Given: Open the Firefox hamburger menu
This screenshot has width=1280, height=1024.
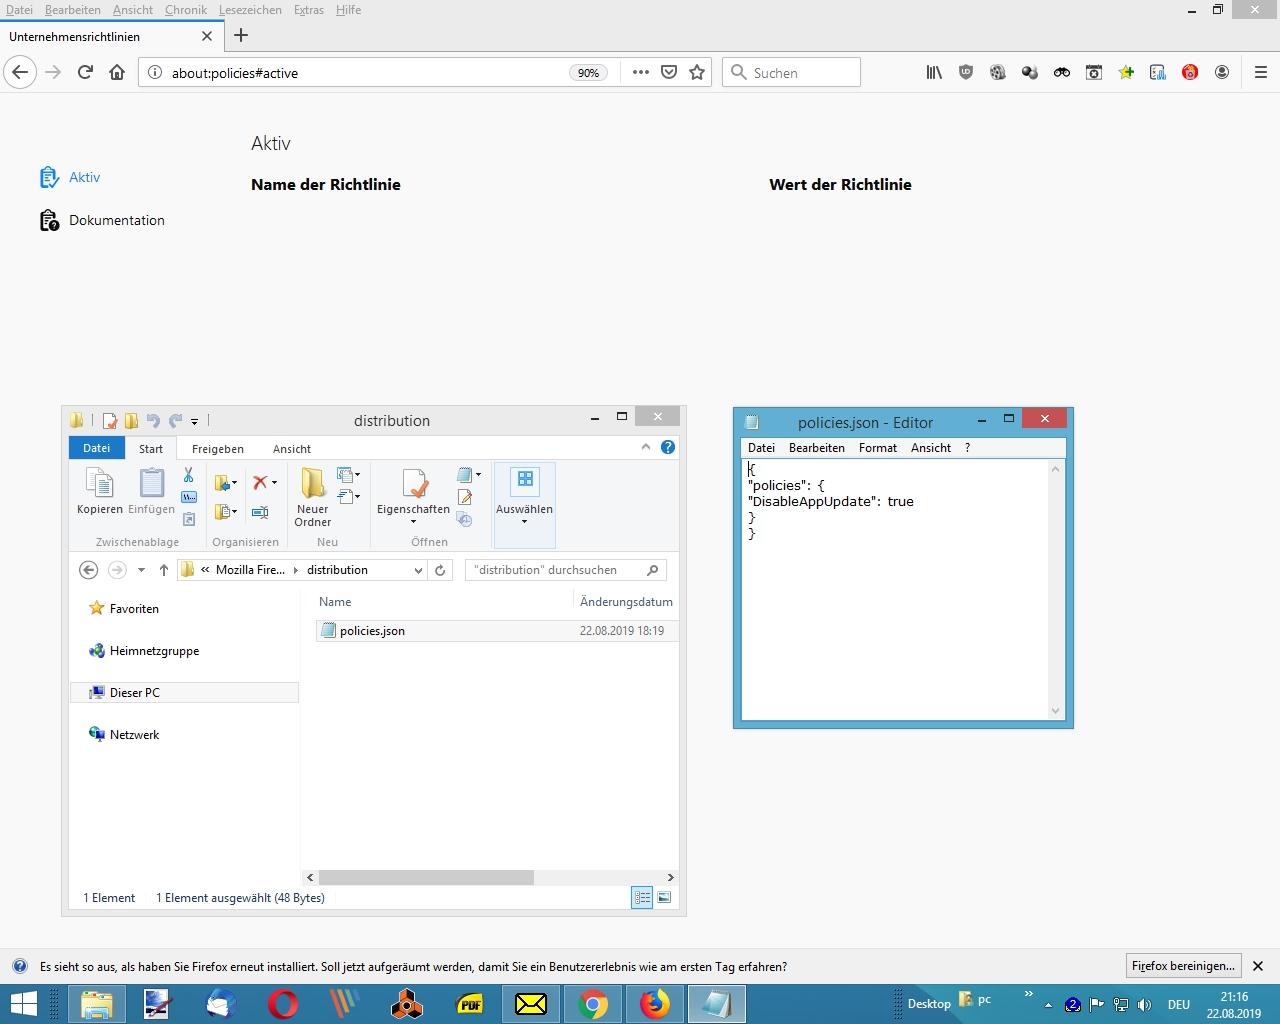Looking at the screenshot, I should 1260,72.
